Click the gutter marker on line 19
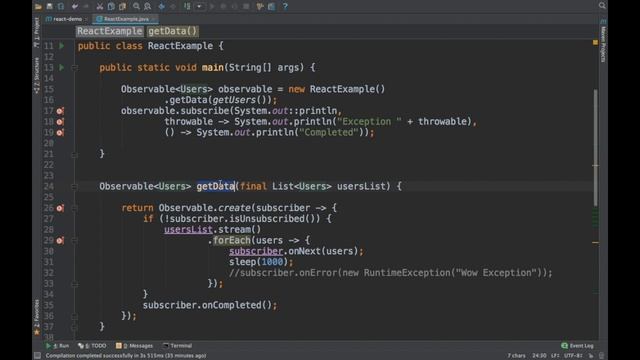The width and height of the screenshot is (640, 360). pyautogui.click(x=60, y=132)
